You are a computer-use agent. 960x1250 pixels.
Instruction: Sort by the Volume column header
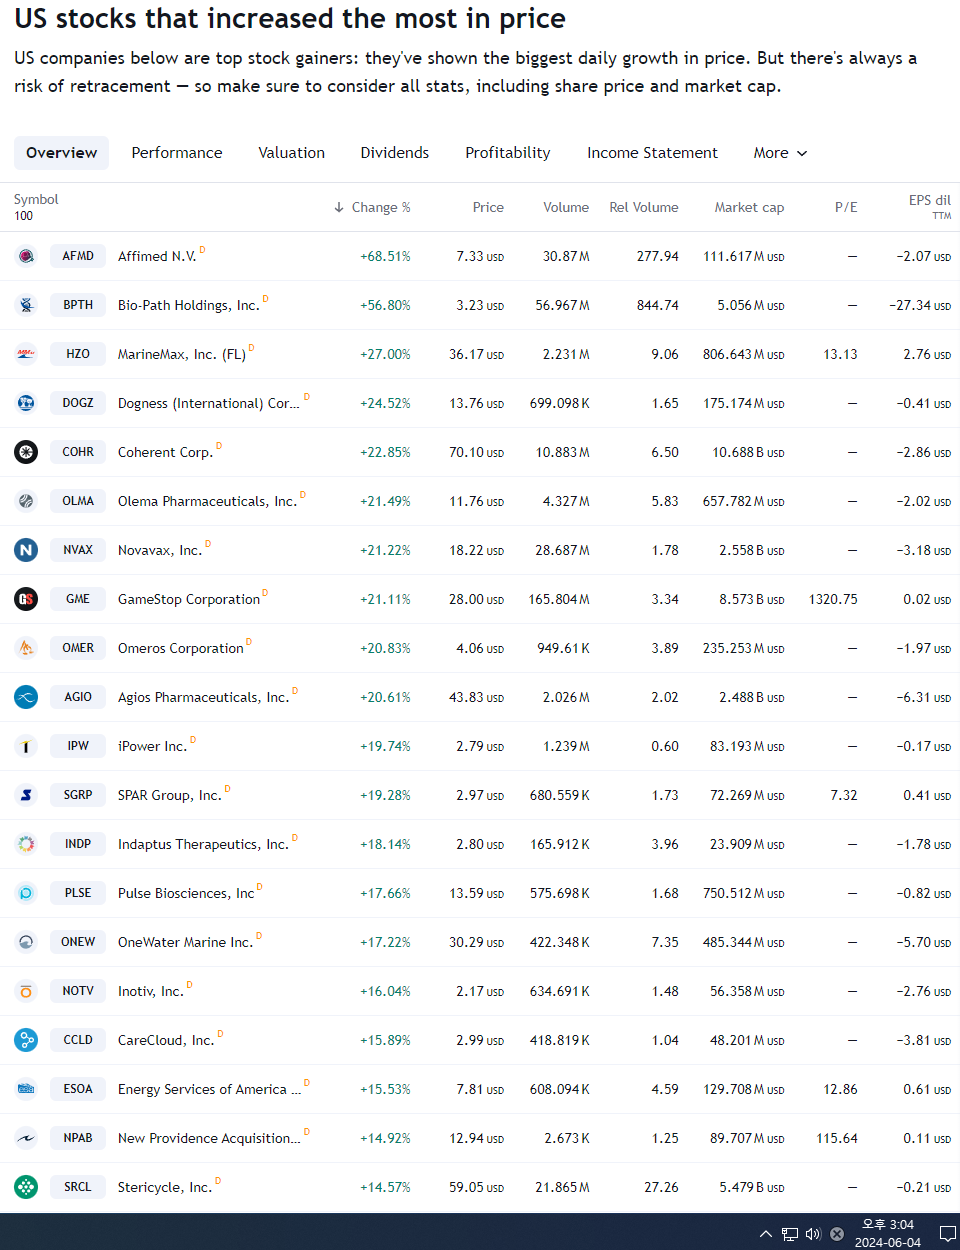[566, 207]
